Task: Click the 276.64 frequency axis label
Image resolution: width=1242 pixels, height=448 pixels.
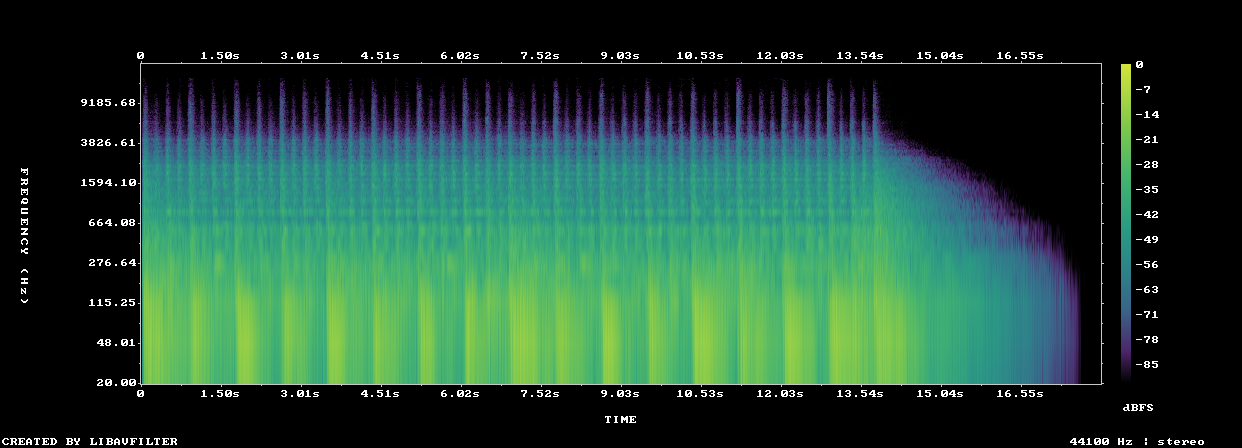Action: tap(112, 263)
